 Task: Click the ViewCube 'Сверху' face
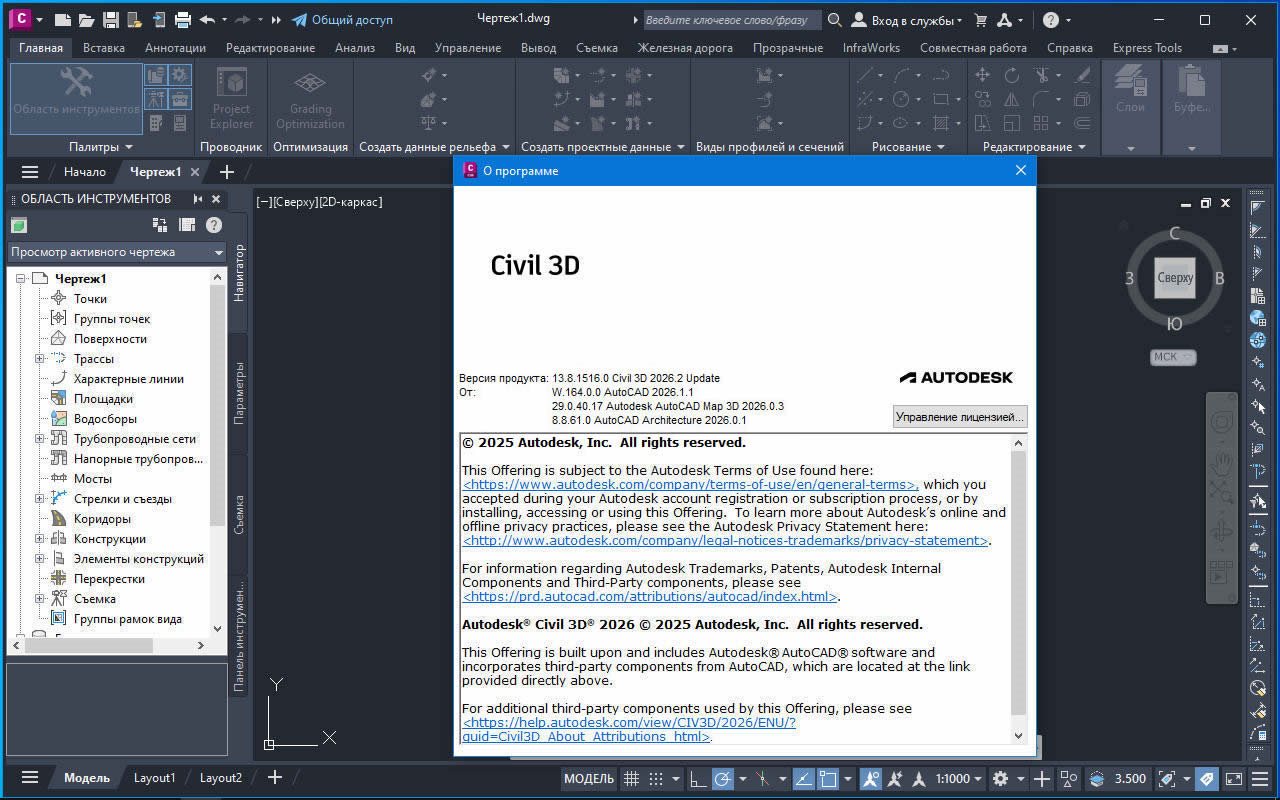1174,278
